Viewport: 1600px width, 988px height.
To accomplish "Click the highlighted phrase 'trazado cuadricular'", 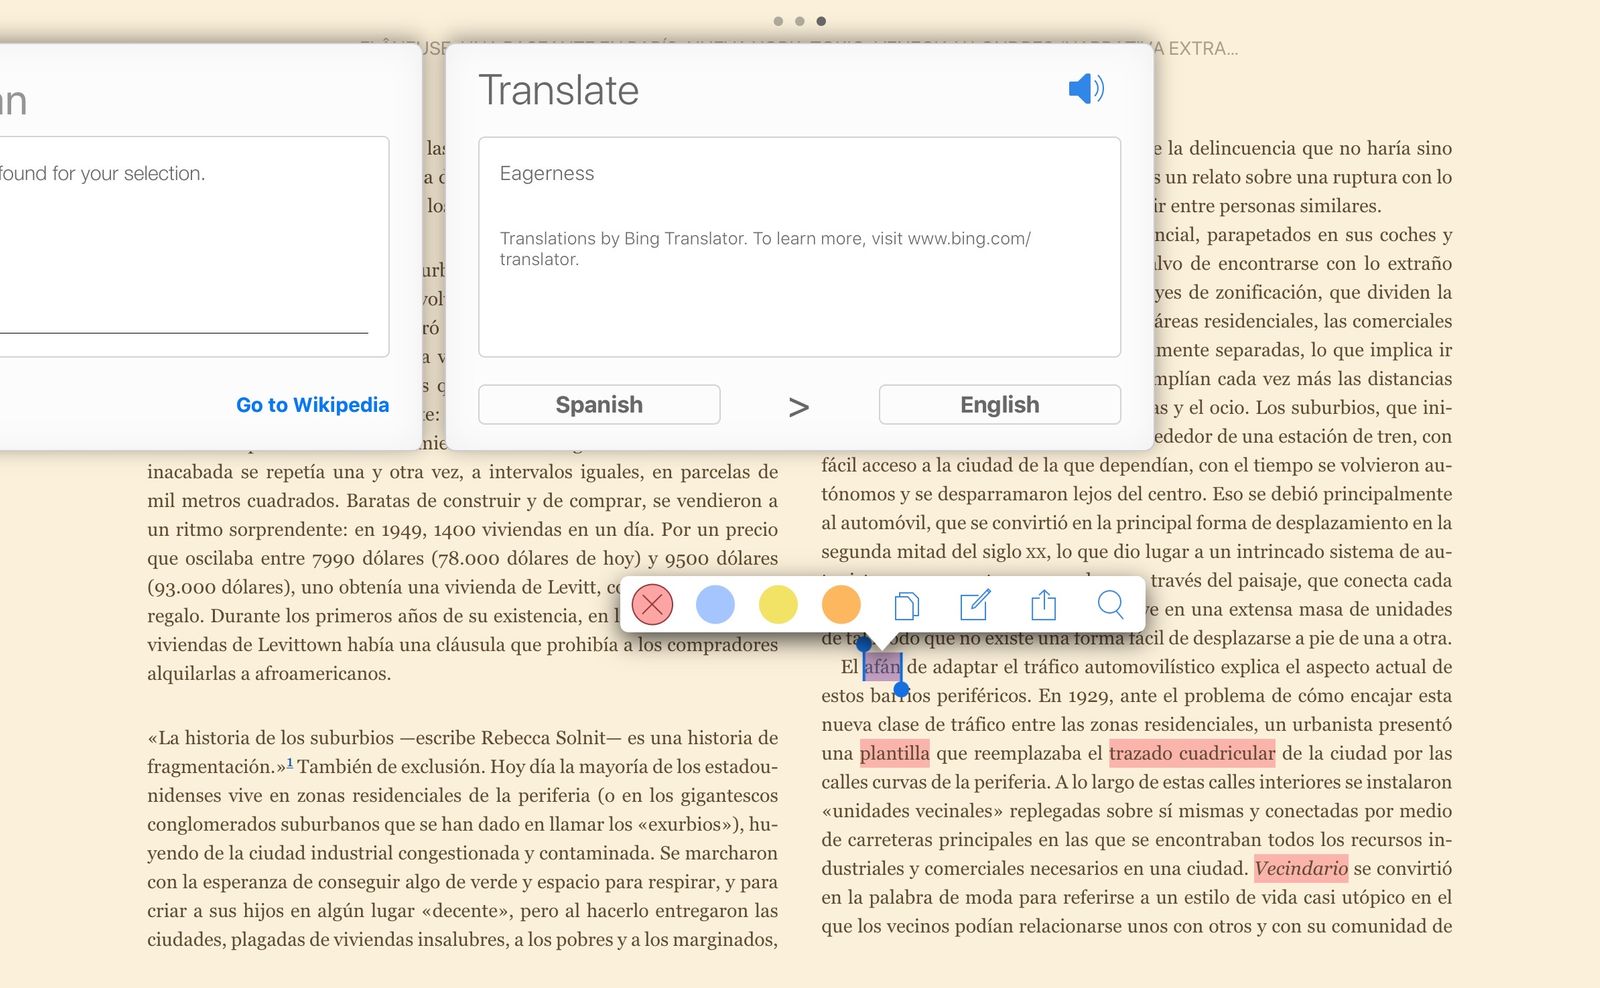I will [x=1192, y=753].
